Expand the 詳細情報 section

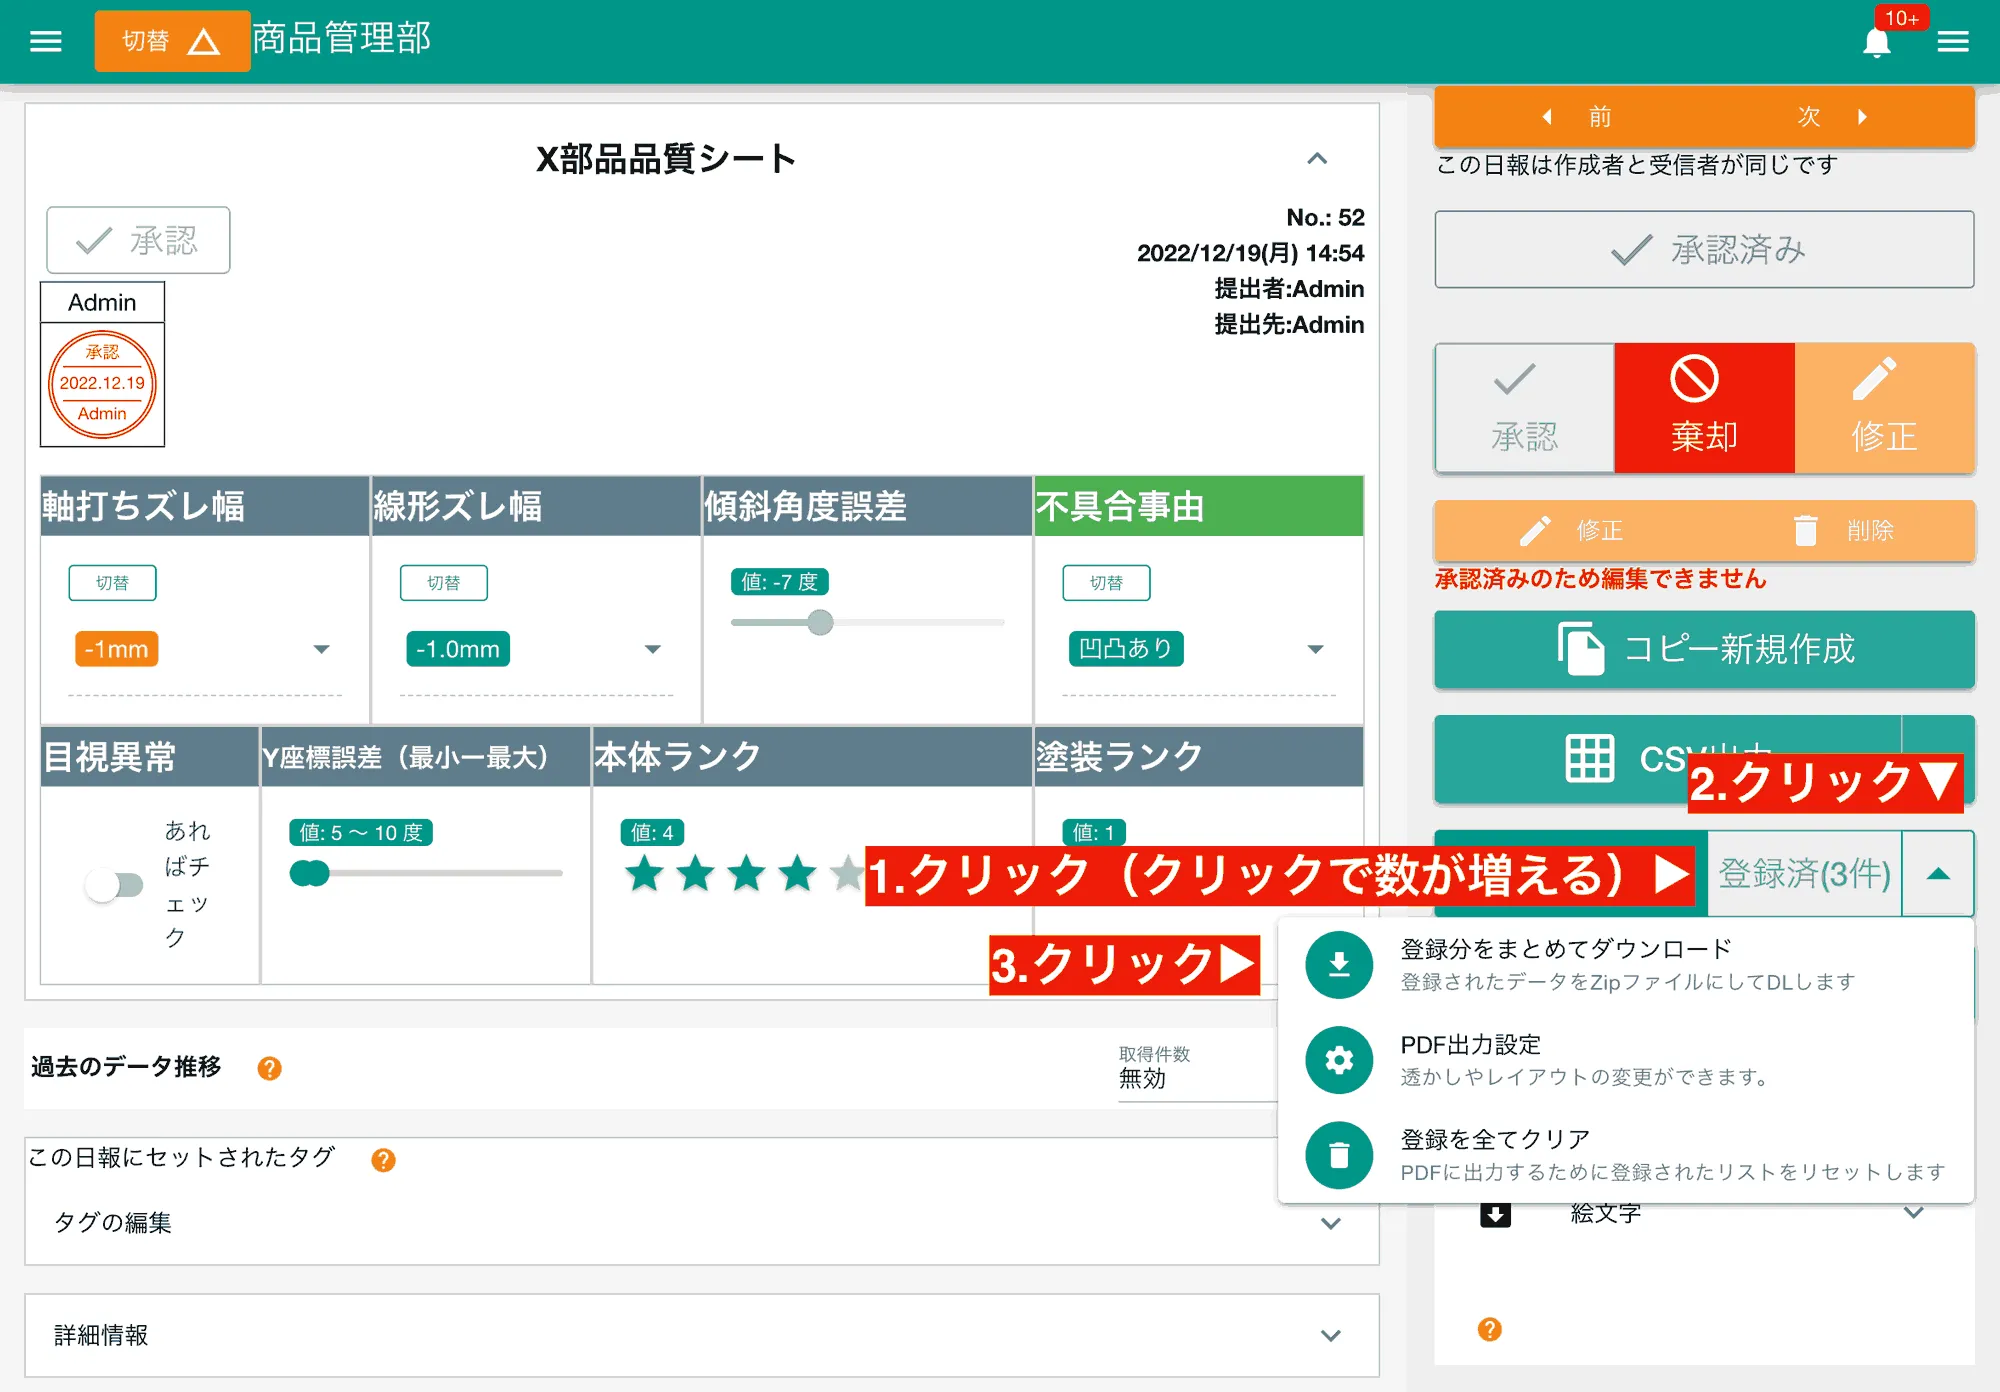tap(1329, 1335)
